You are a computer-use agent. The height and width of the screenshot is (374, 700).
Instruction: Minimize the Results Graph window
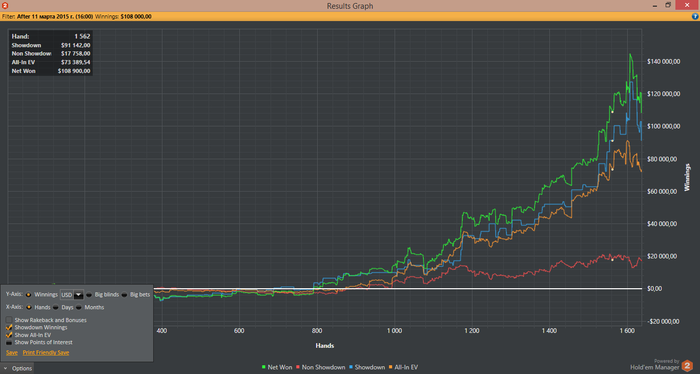655,5
